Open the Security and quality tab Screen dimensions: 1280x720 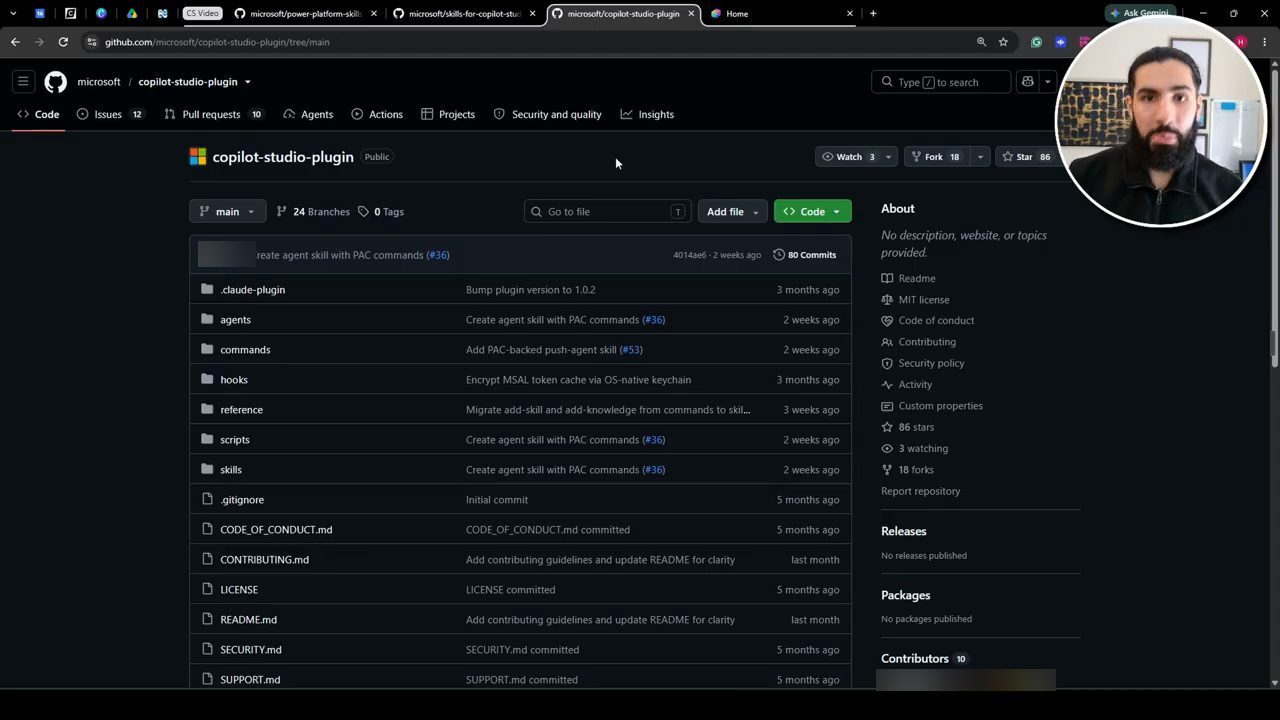(x=548, y=114)
